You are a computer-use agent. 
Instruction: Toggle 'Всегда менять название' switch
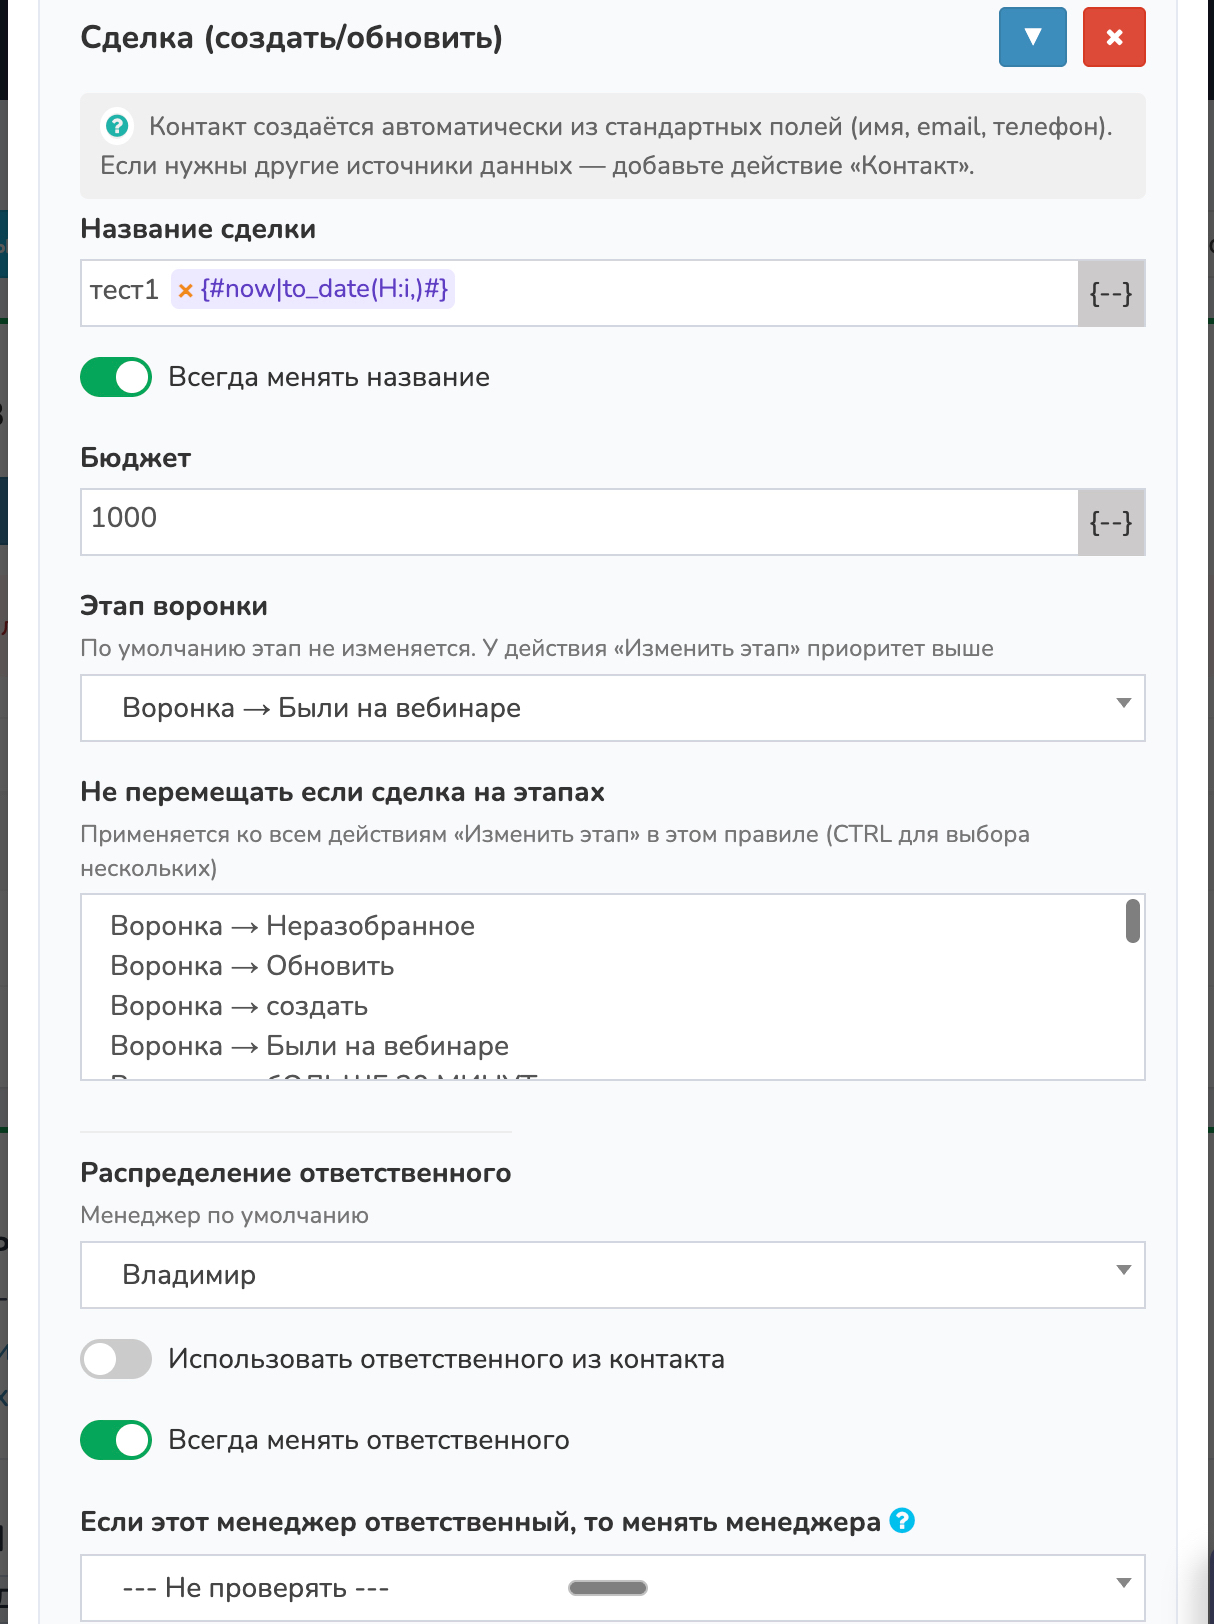tap(116, 377)
